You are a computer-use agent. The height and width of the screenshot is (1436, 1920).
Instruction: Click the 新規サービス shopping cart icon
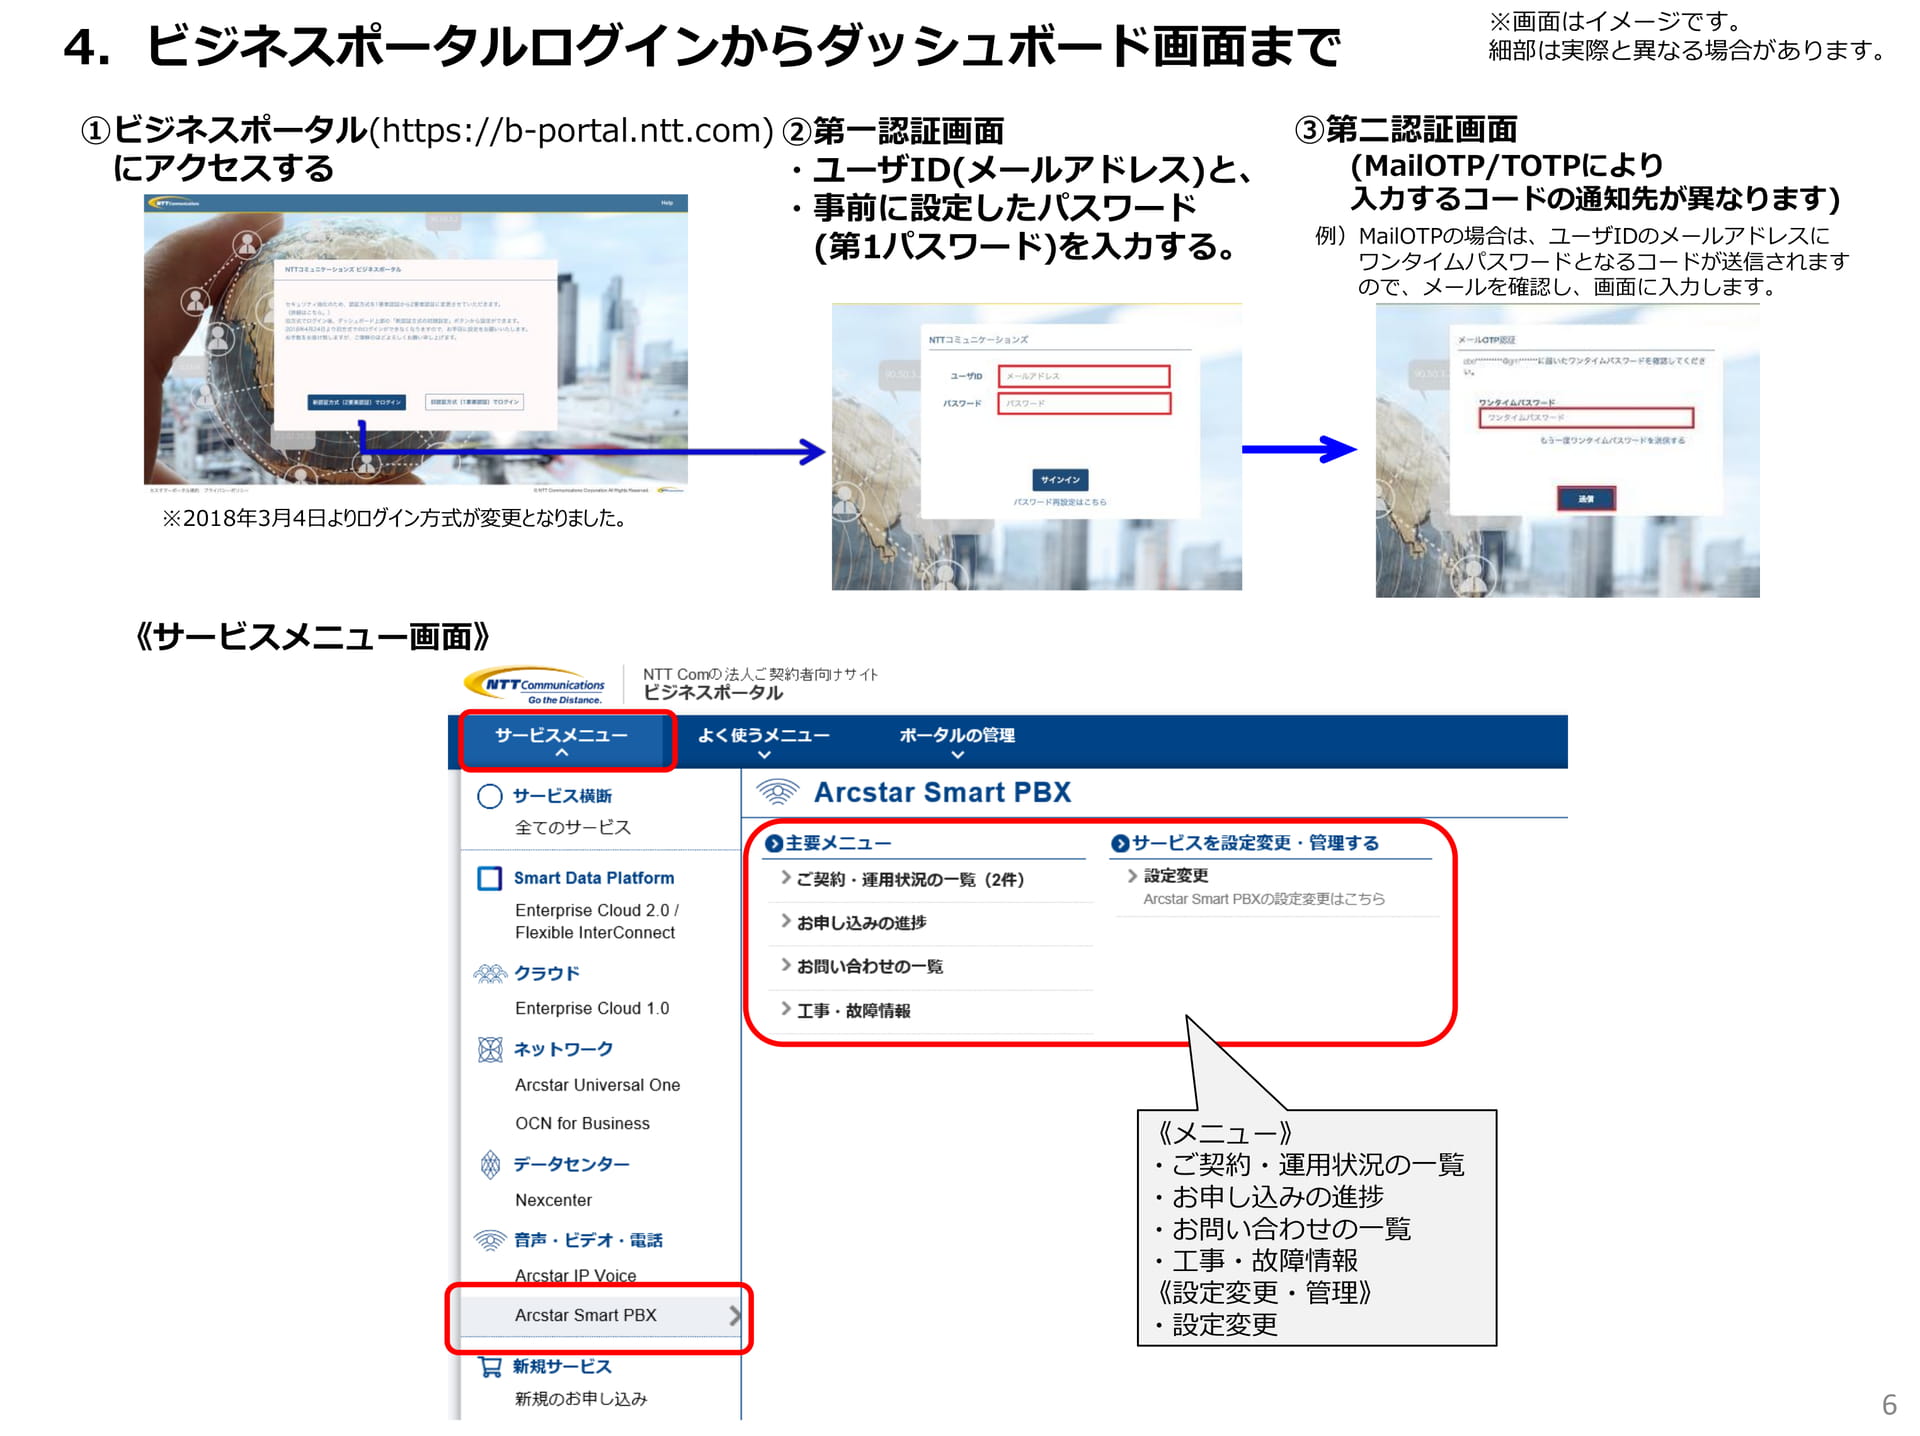pyautogui.click(x=490, y=1366)
